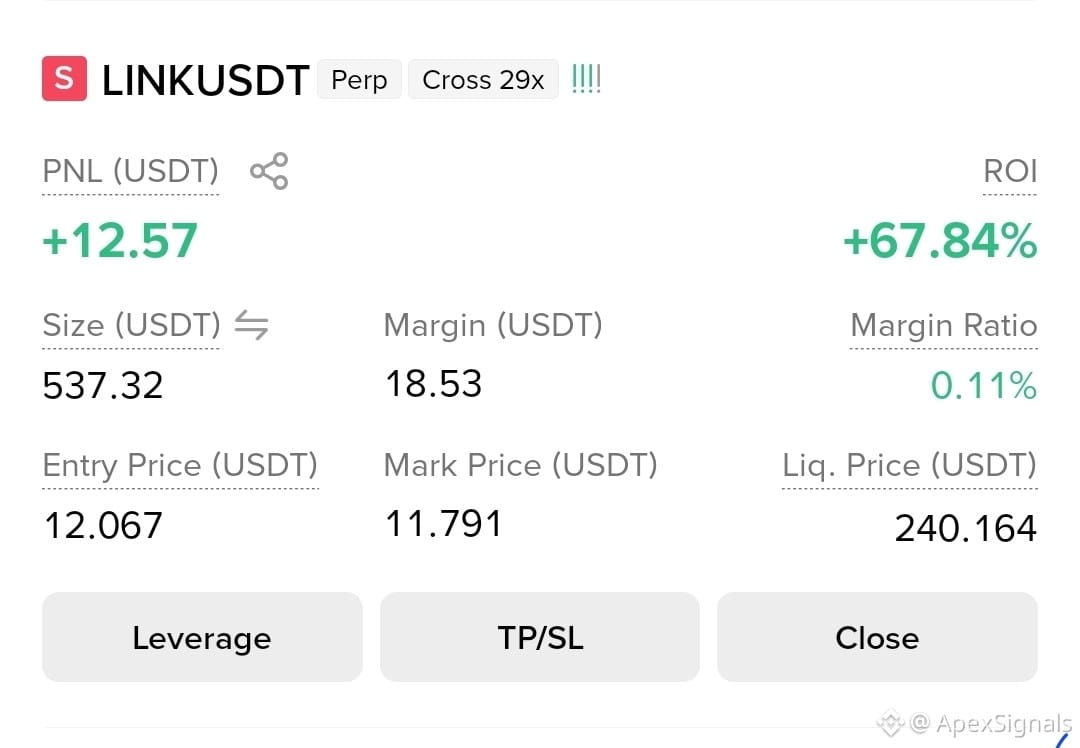The height and width of the screenshot is (748, 1080).
Task: Open the LINKUSDT symbol title
Action: [x=205, y=80]
